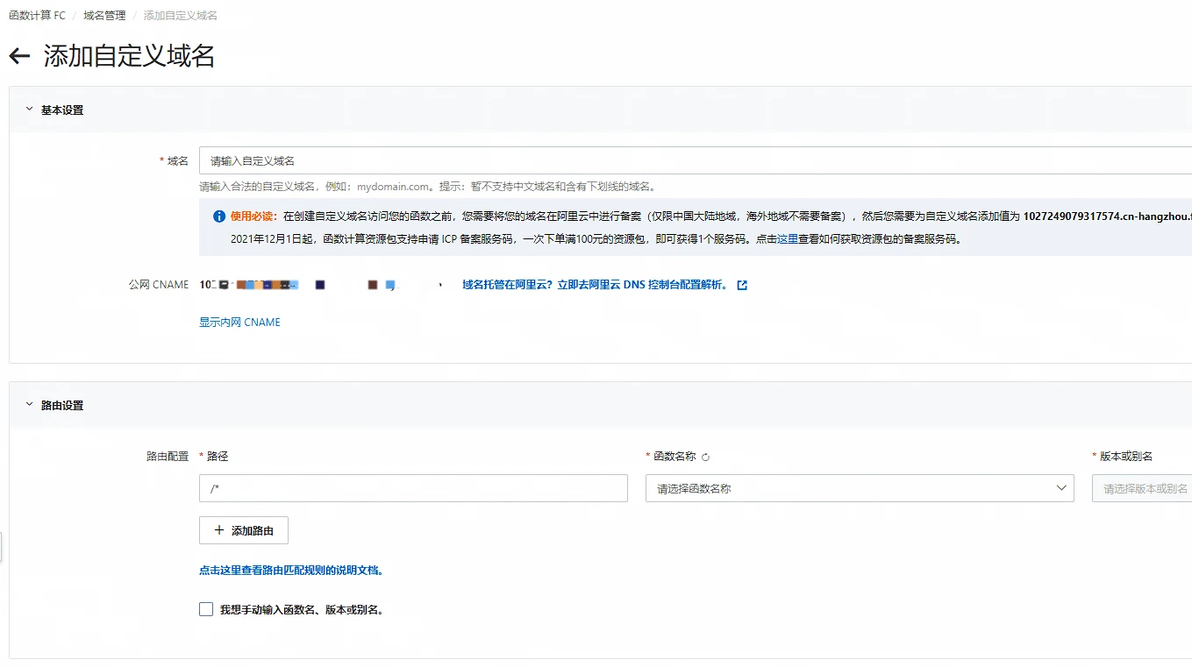Click the 路径 input containing /*

[413, 488]
